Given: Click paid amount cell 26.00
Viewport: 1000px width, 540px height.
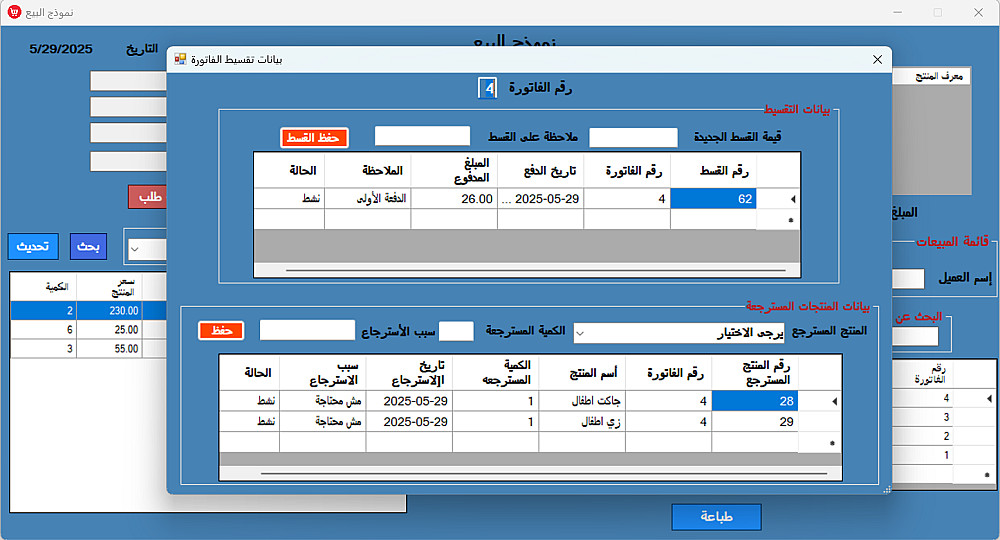Looking at the screenshot, I should click(x=454, y=199).
